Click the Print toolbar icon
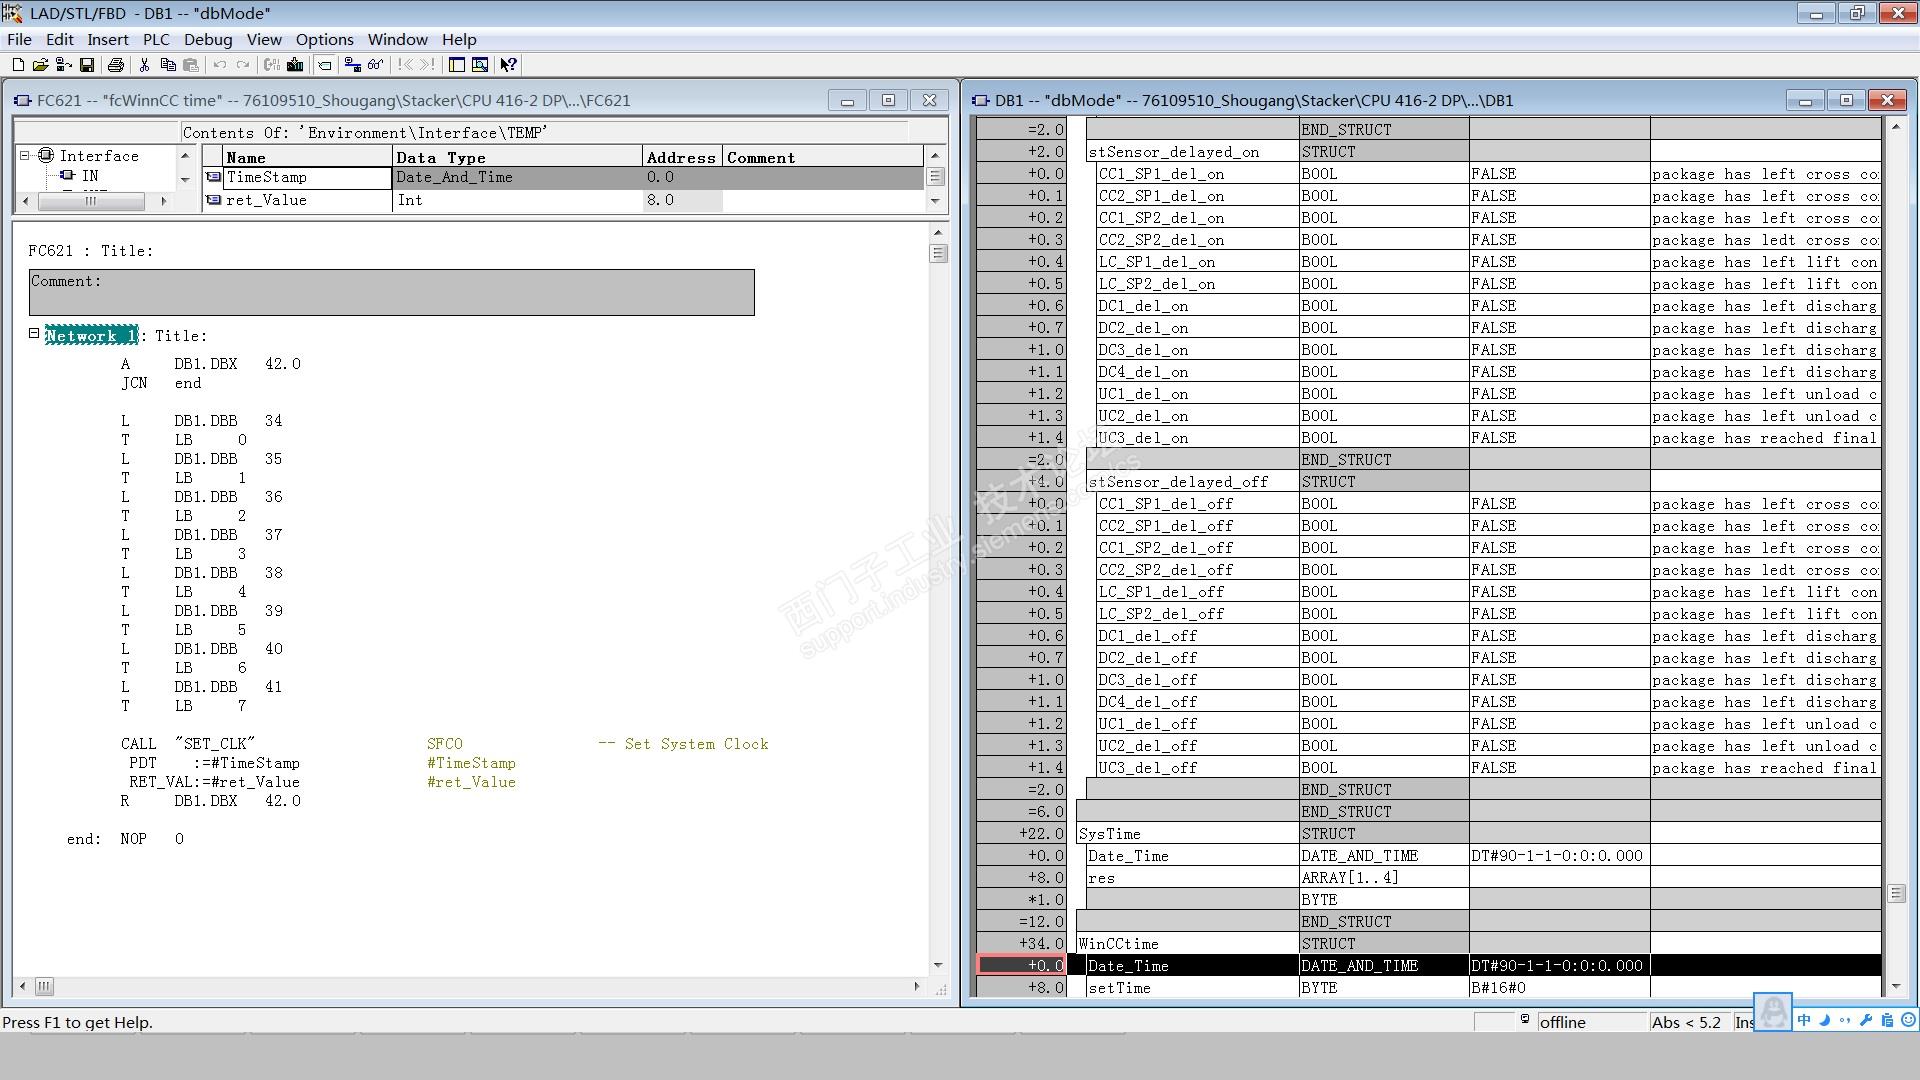 tap(116, 65)
